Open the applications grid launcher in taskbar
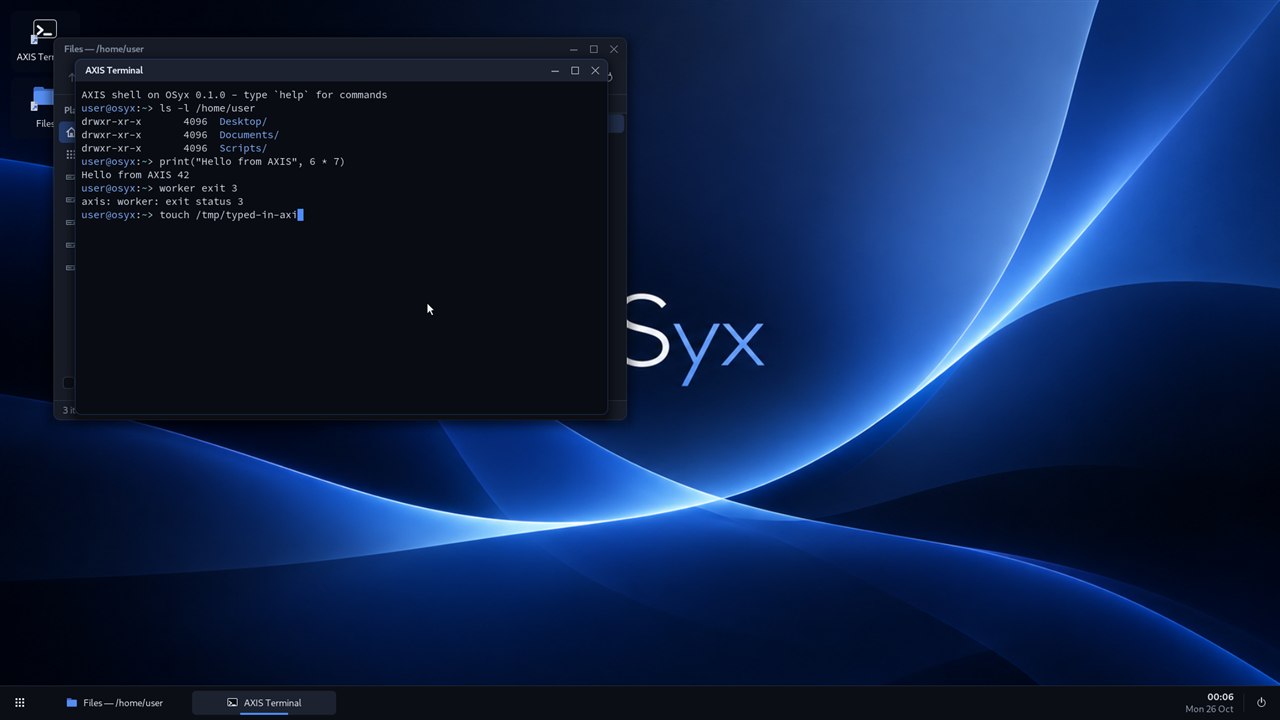Screen dimensions: 1280x720 pos(19,703)
